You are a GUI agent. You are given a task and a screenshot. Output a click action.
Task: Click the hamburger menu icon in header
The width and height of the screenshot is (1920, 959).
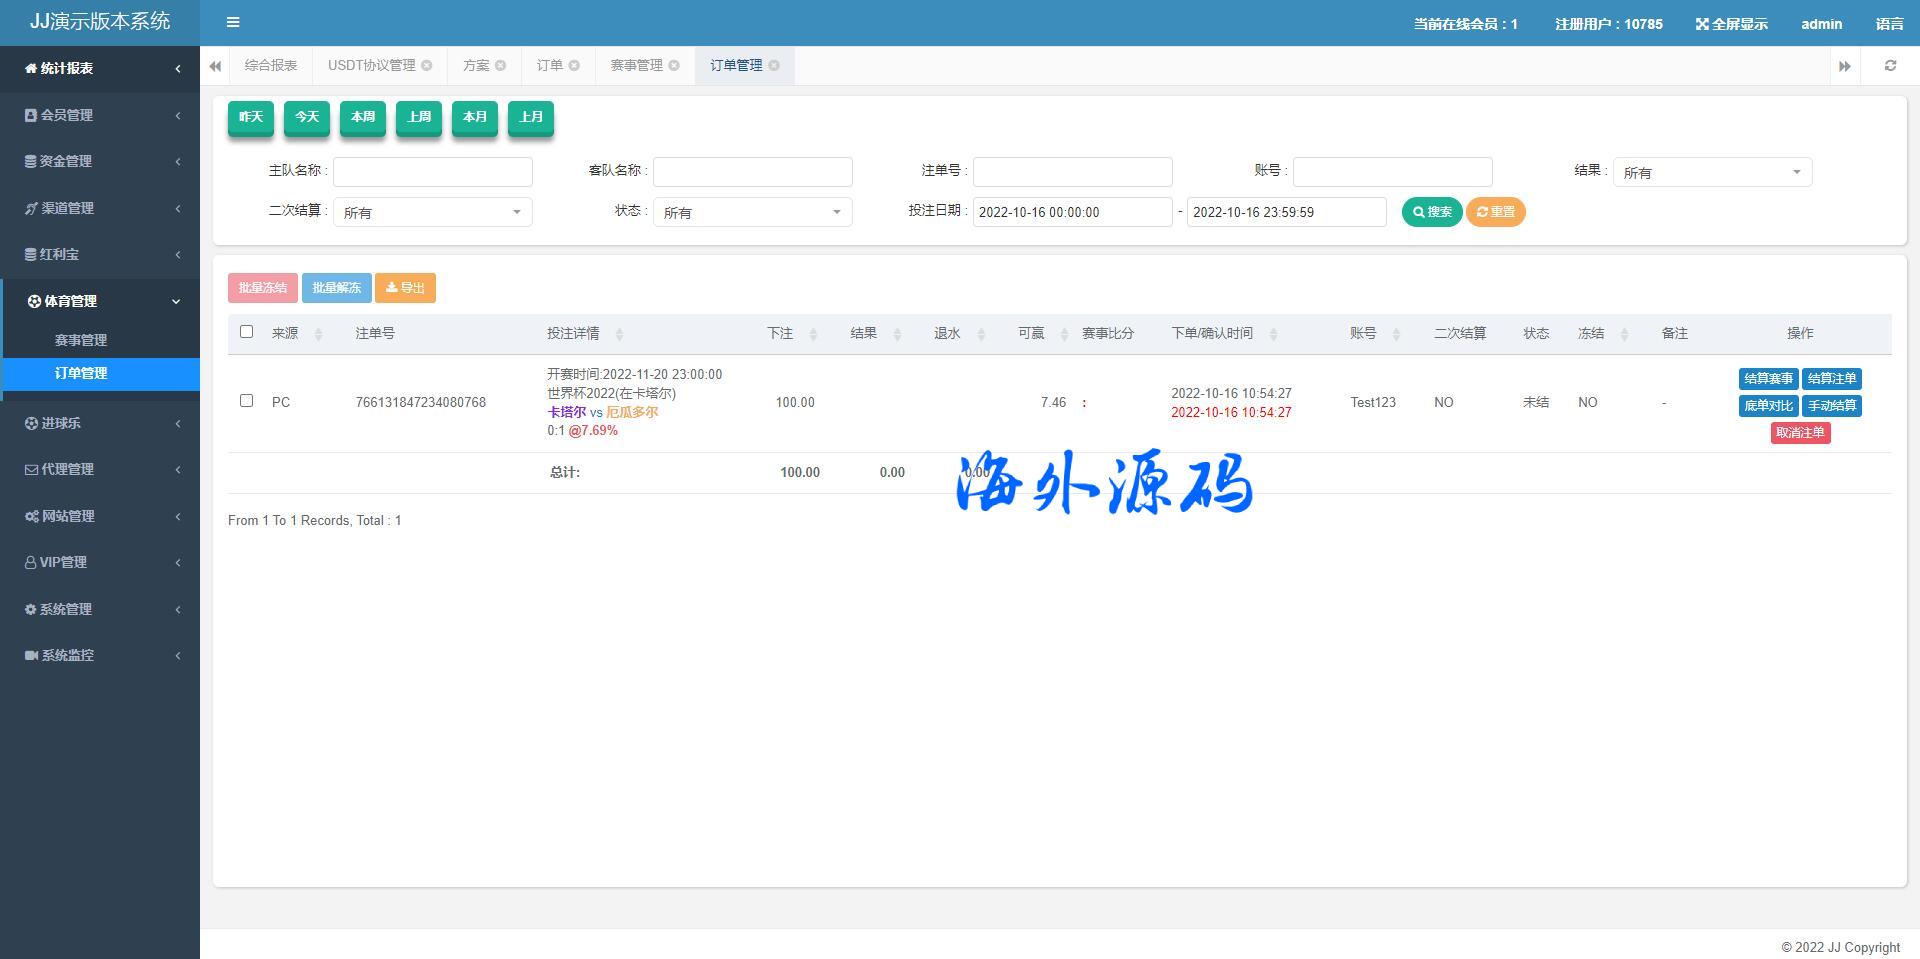(233, 22)
